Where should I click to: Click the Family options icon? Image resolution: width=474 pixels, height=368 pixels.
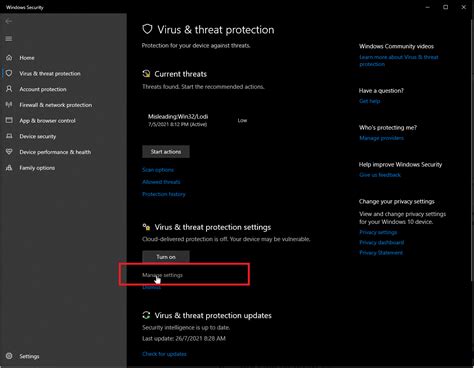click(9, 168)
